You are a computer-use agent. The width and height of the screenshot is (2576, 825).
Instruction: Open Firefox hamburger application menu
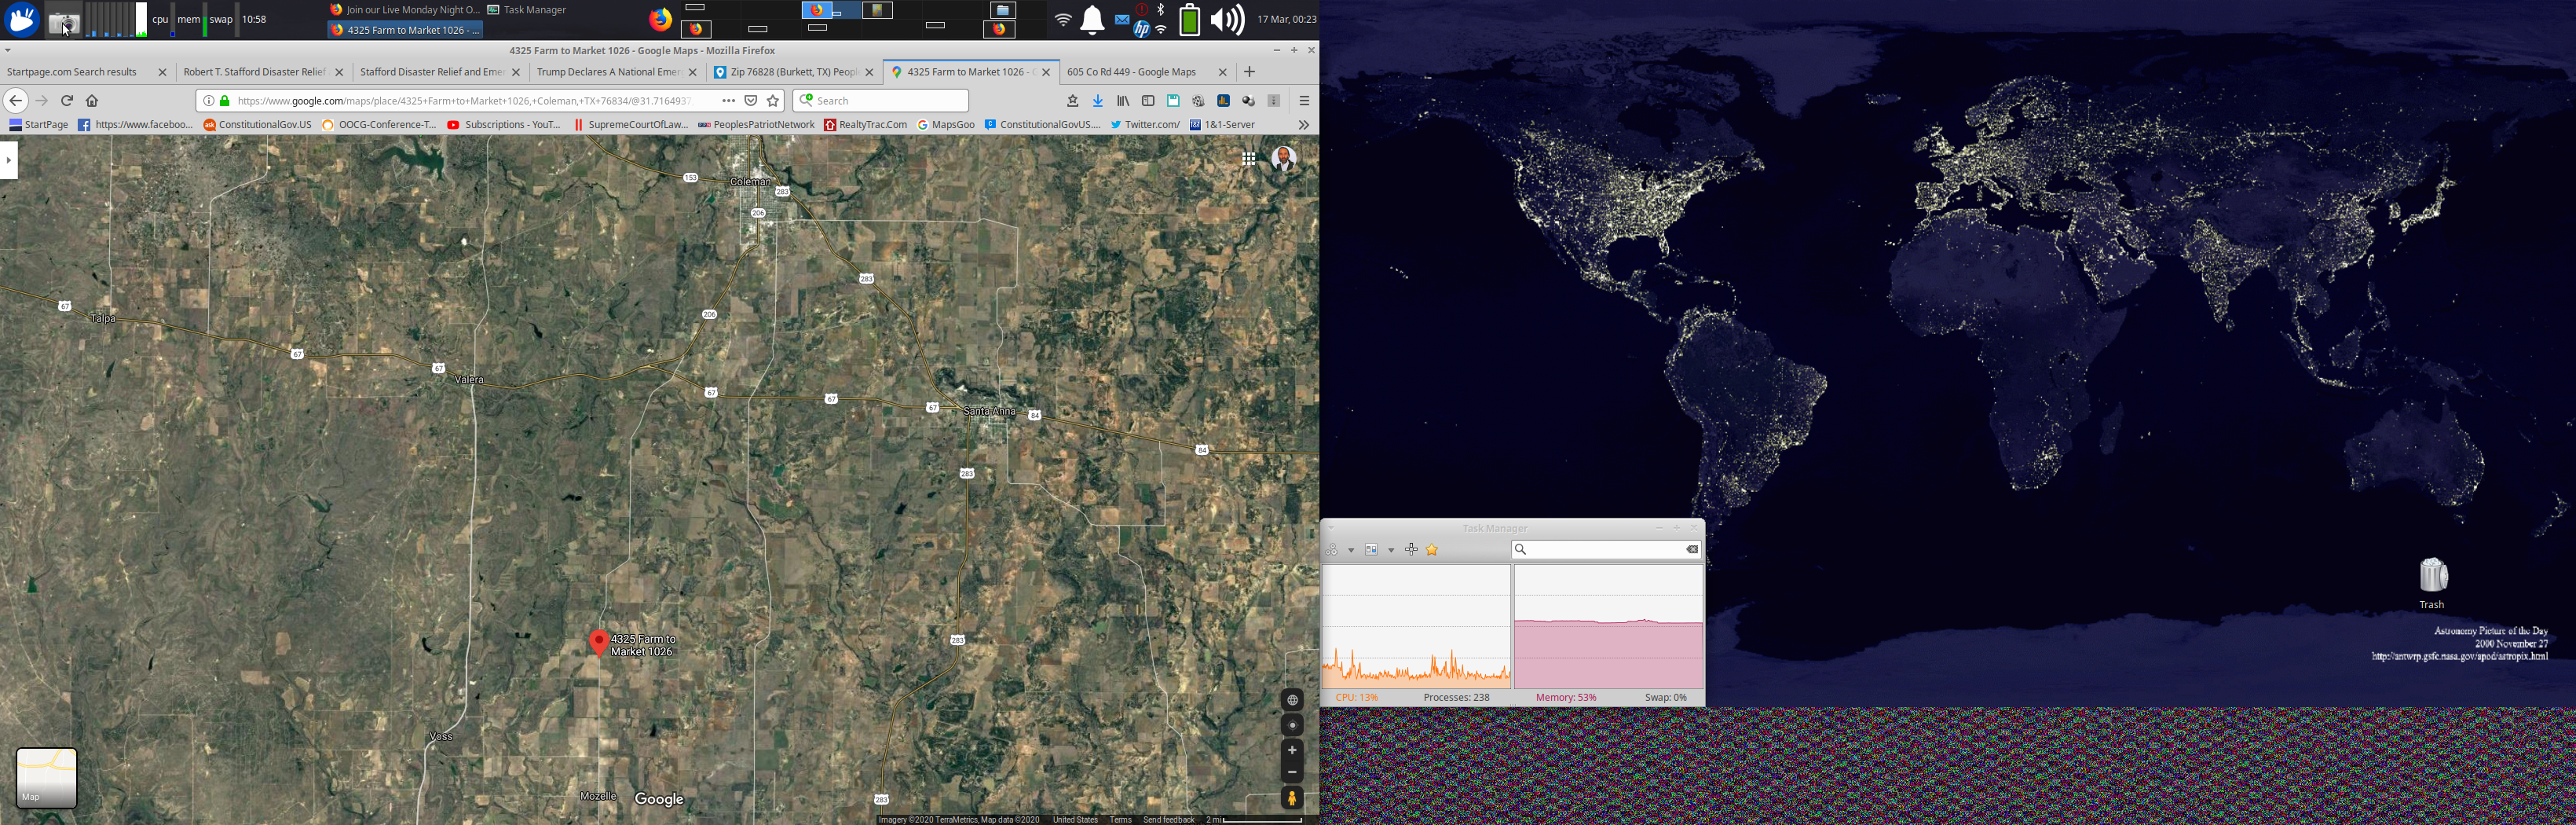[x=1304, y=101]
